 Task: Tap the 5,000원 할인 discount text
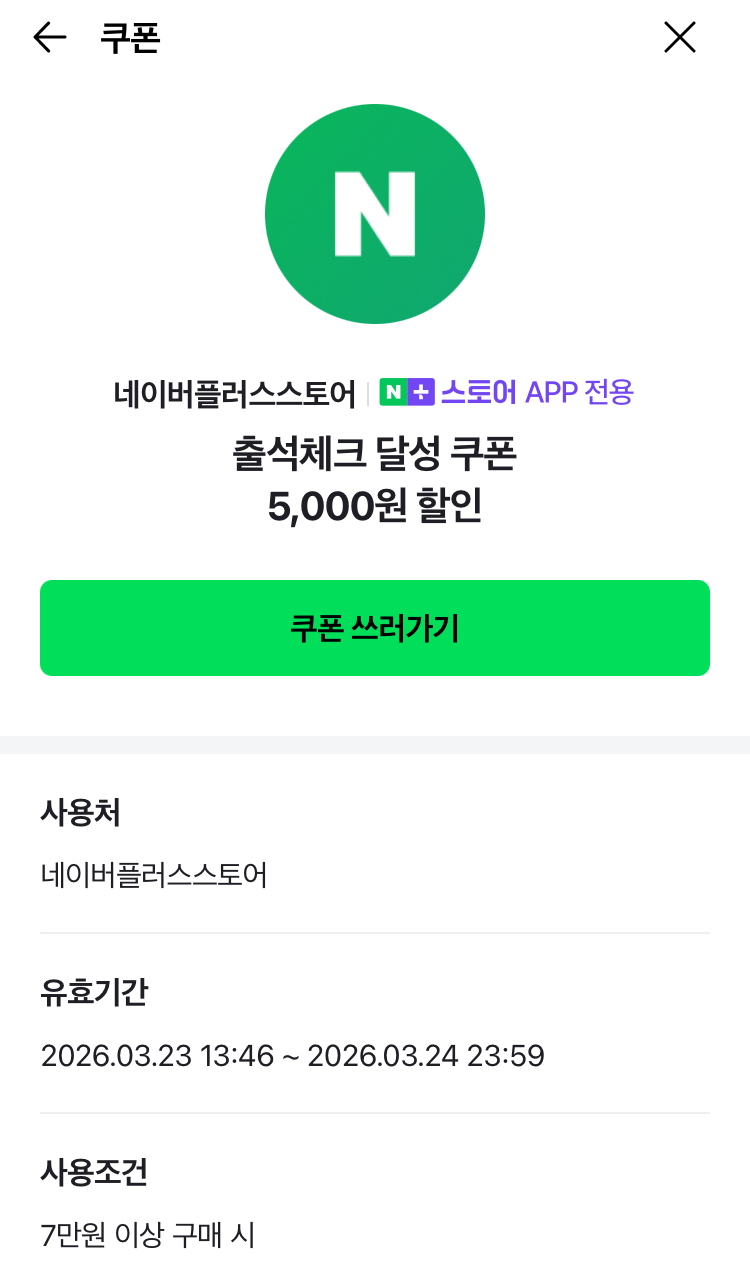pyautogui.click(x=375, y=508)
